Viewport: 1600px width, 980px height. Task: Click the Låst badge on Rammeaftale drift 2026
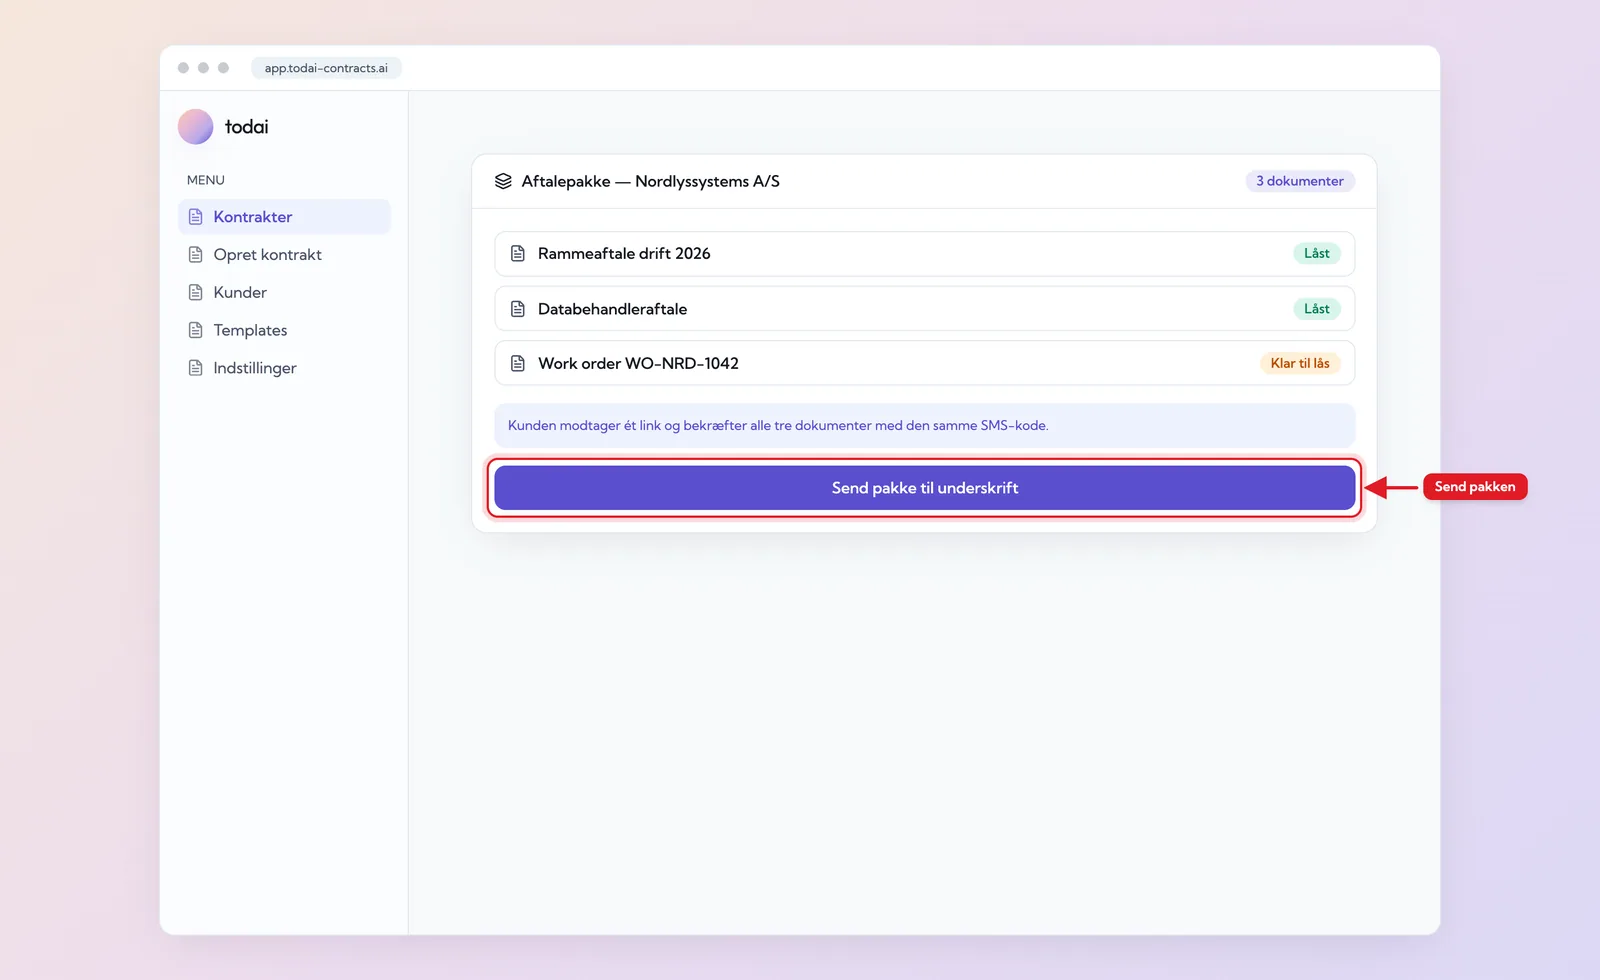click(x=1316, y=254)
